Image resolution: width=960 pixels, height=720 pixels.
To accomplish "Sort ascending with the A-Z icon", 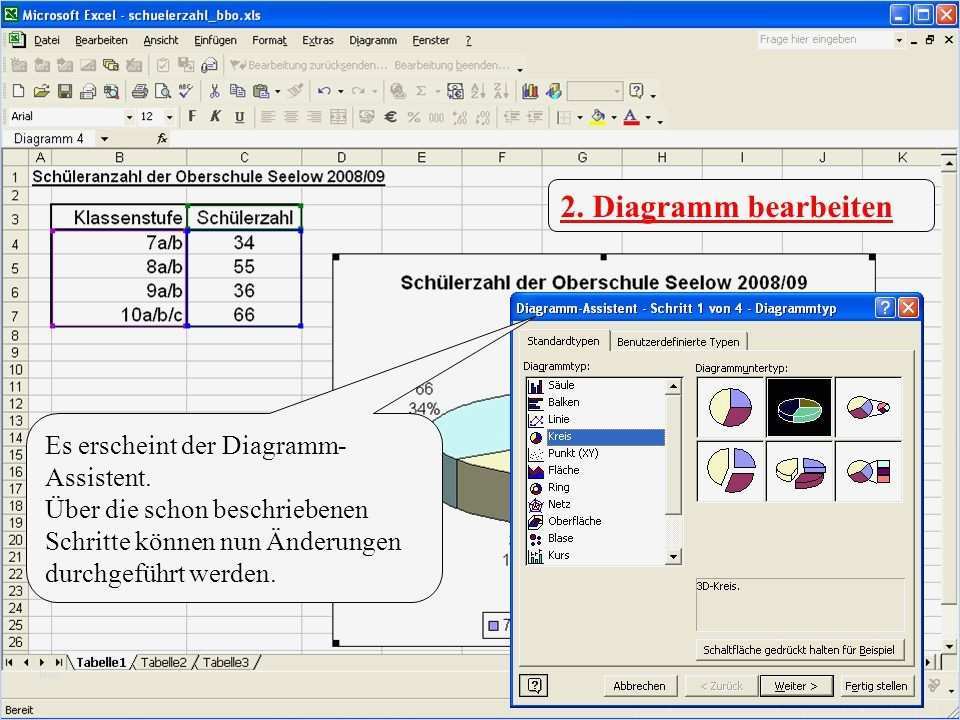I will tap(478, 91).
